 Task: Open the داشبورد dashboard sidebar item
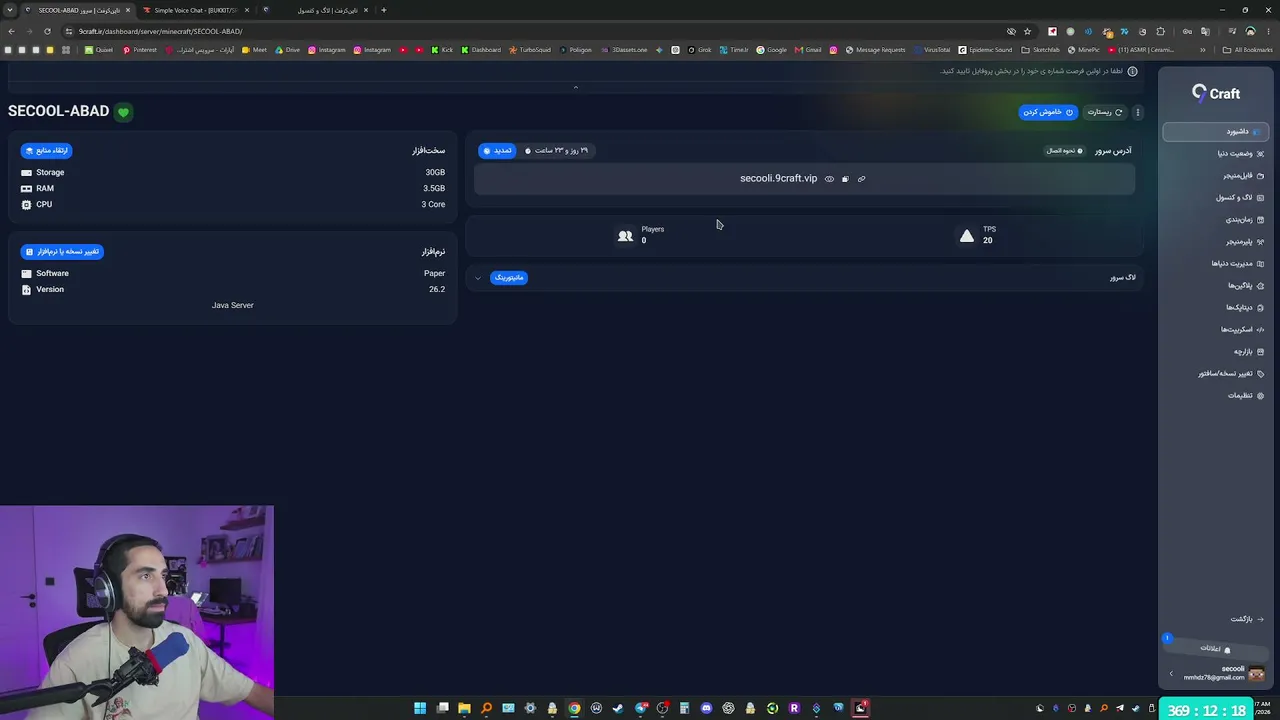1216,132
